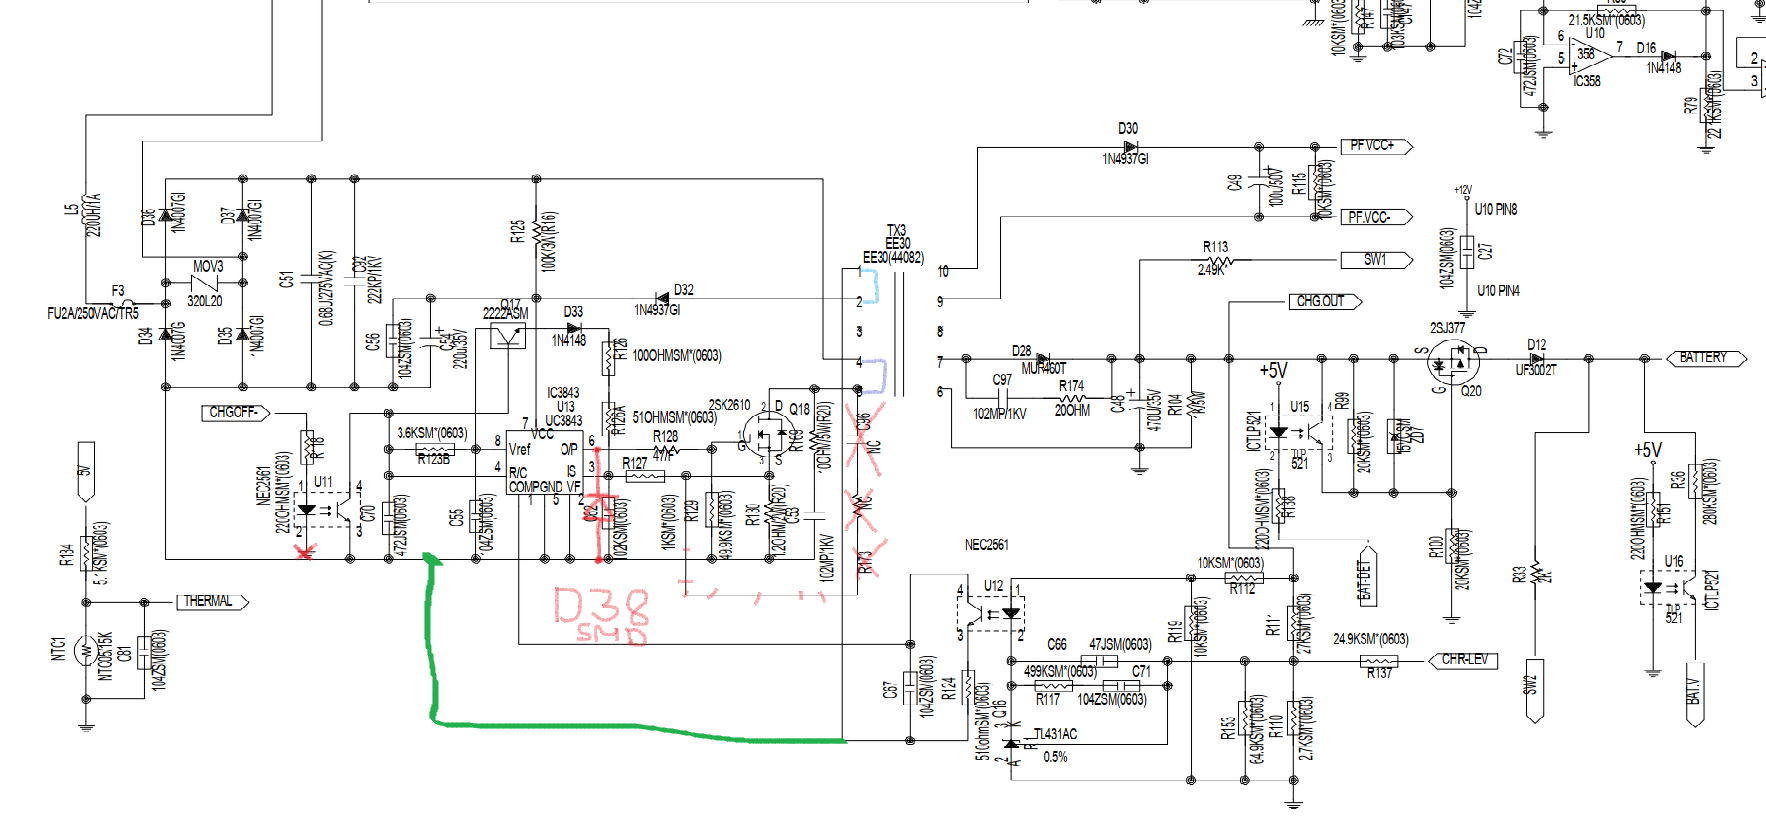Click the Q18 2SK2610 MOSFET symbol
The image size is (1766, 818).
tap(768, 436)
